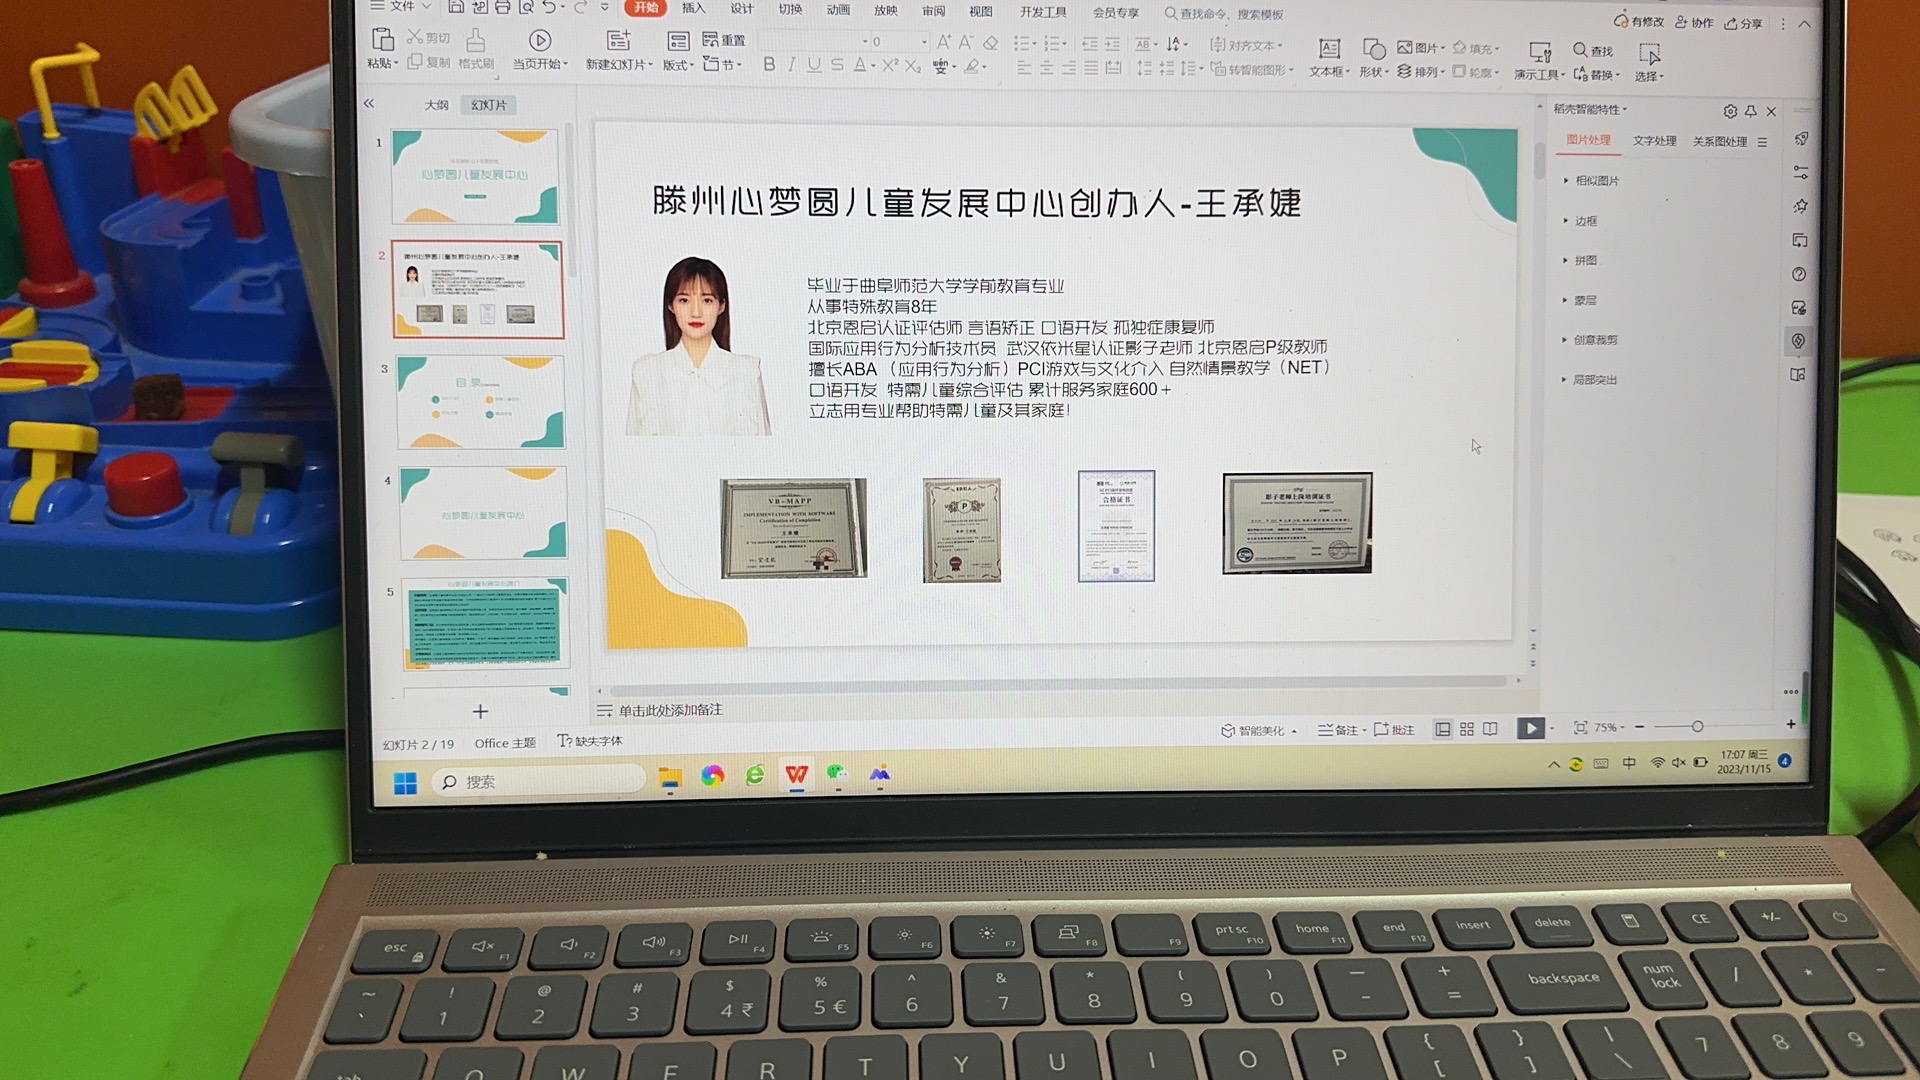The height and width of the screenshot is (1080, 1920).
Task: Click the zoom slider handle
Action: (1697, 726)
